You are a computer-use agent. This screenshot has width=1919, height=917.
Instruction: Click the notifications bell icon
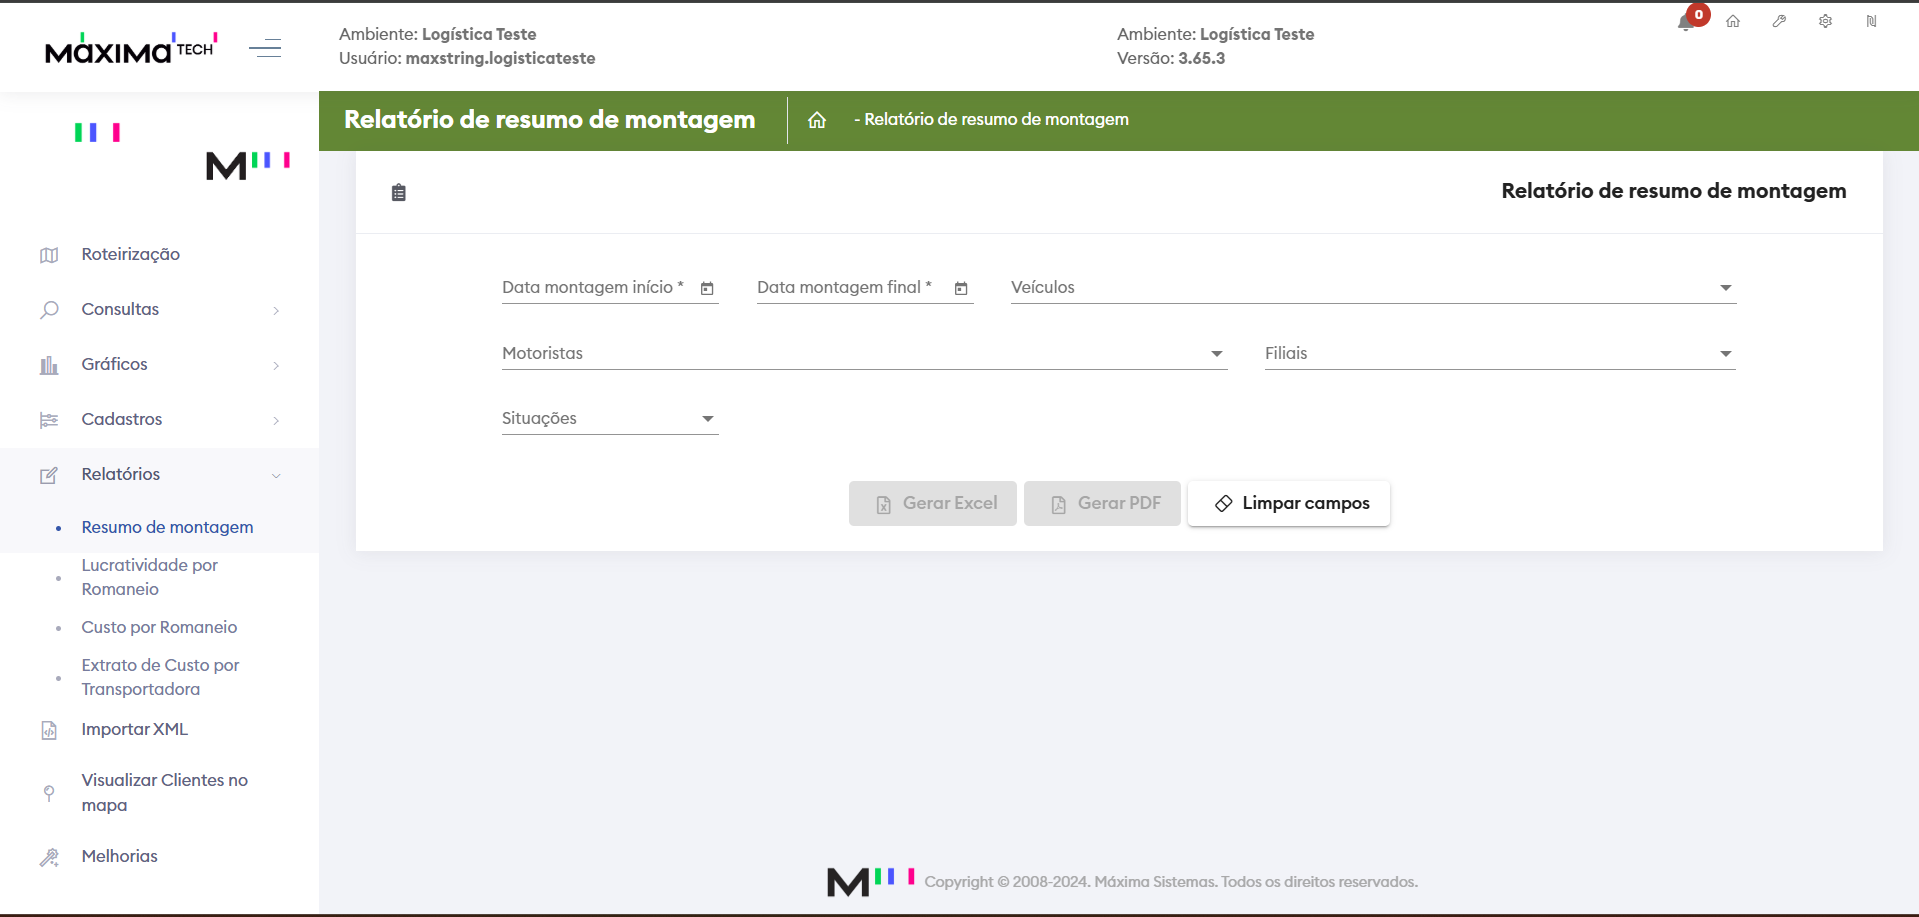(1686, 22)
